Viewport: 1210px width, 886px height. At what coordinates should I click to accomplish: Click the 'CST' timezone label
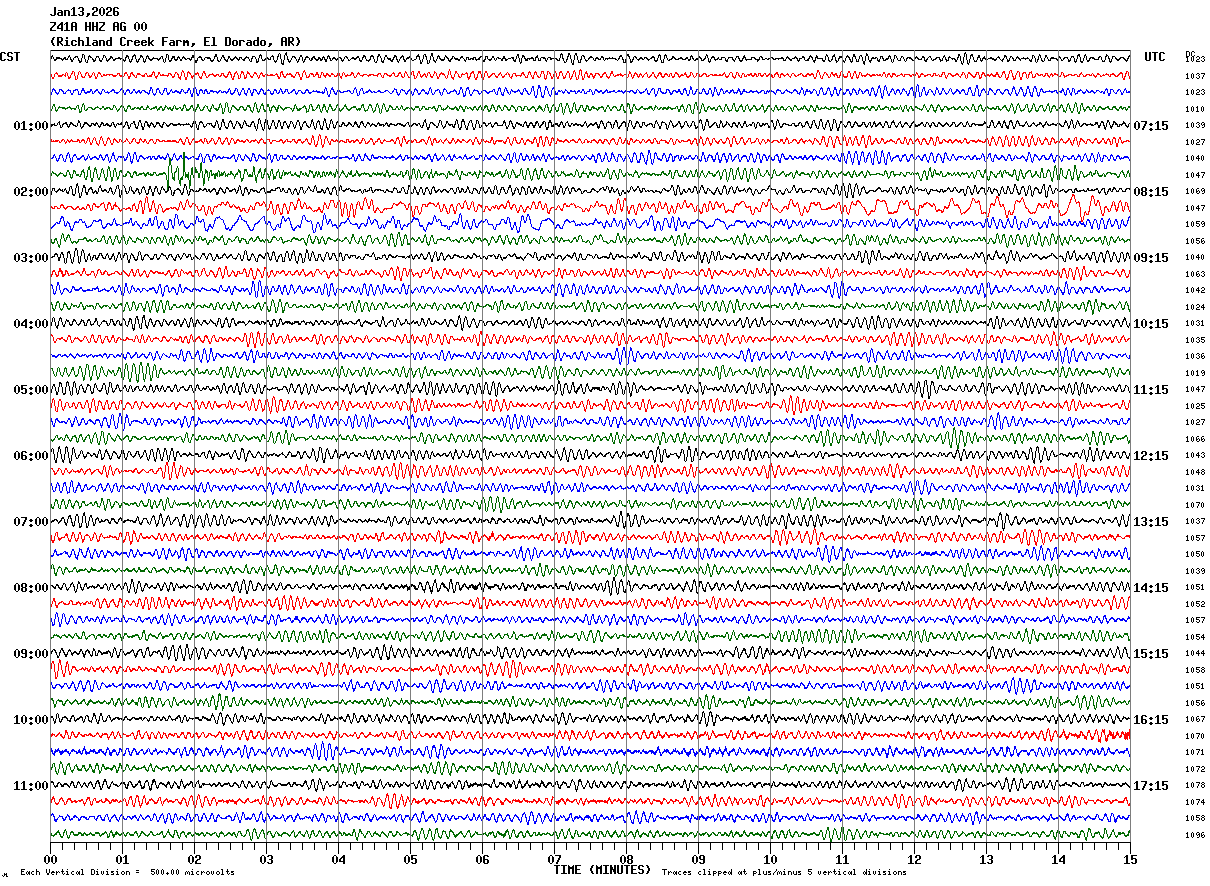10,57
